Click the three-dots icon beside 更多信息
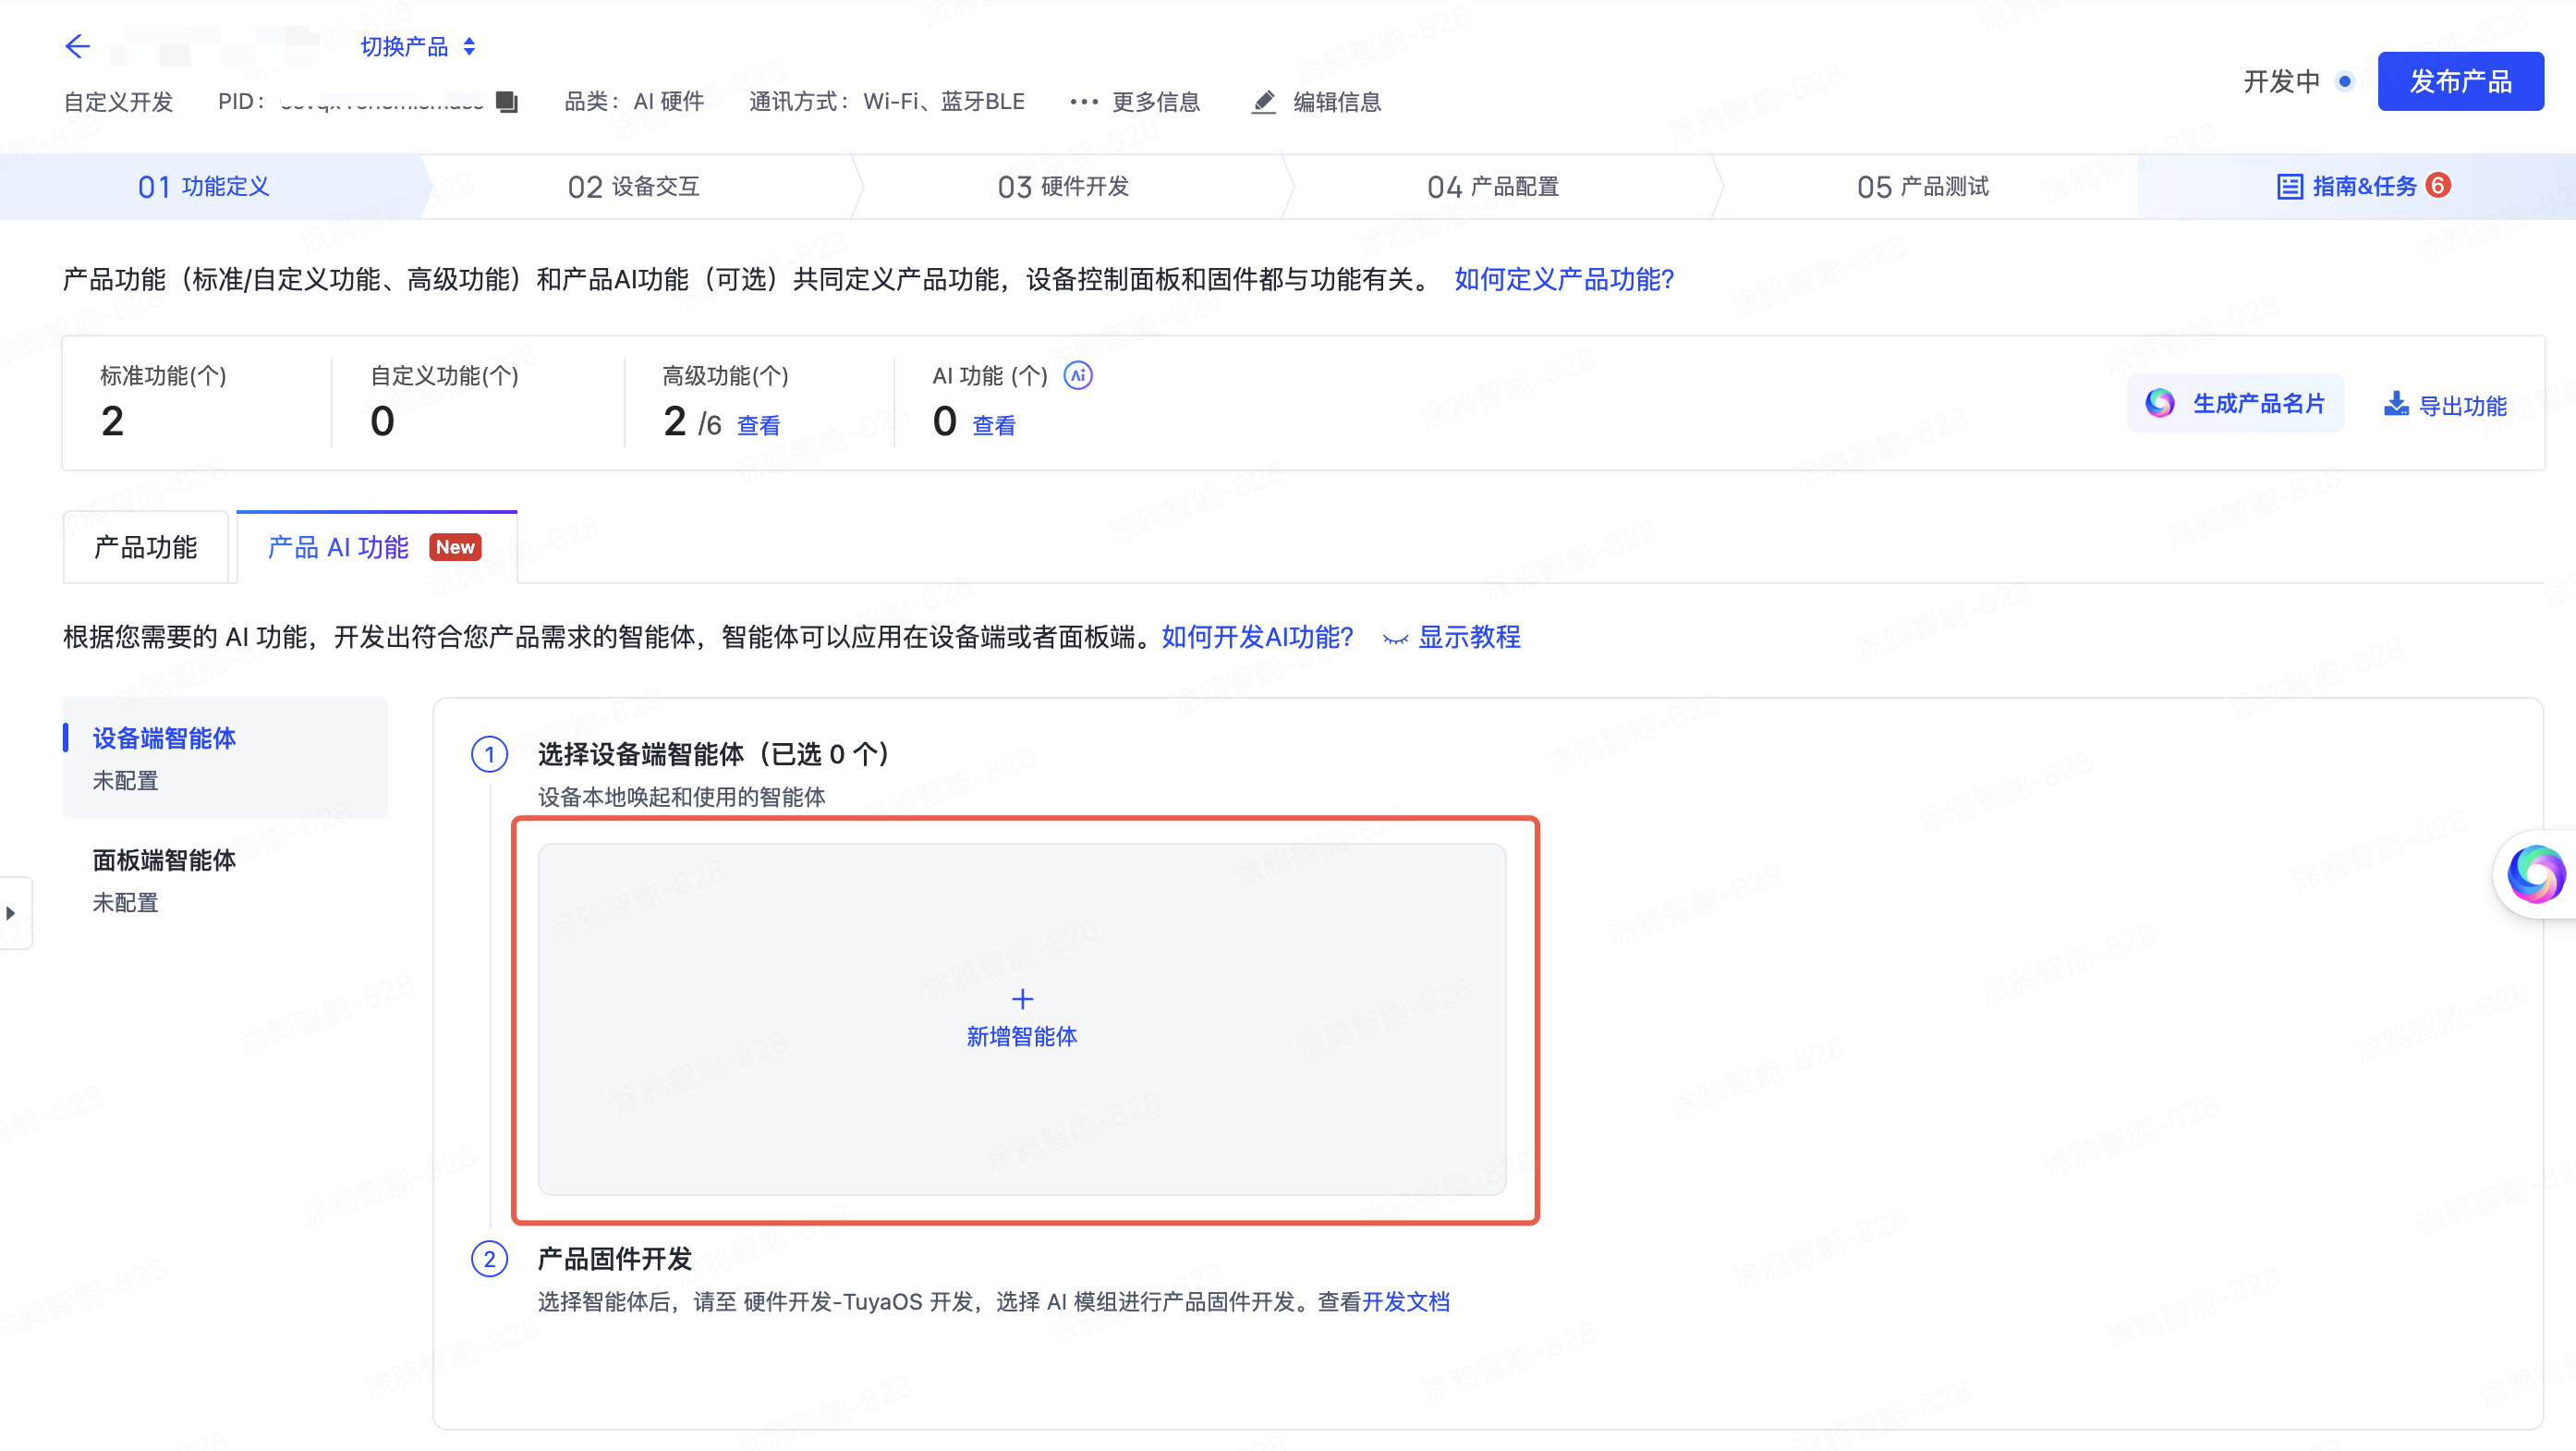The height and width of the screenshot is (1451, 2576). (1084, 101)
